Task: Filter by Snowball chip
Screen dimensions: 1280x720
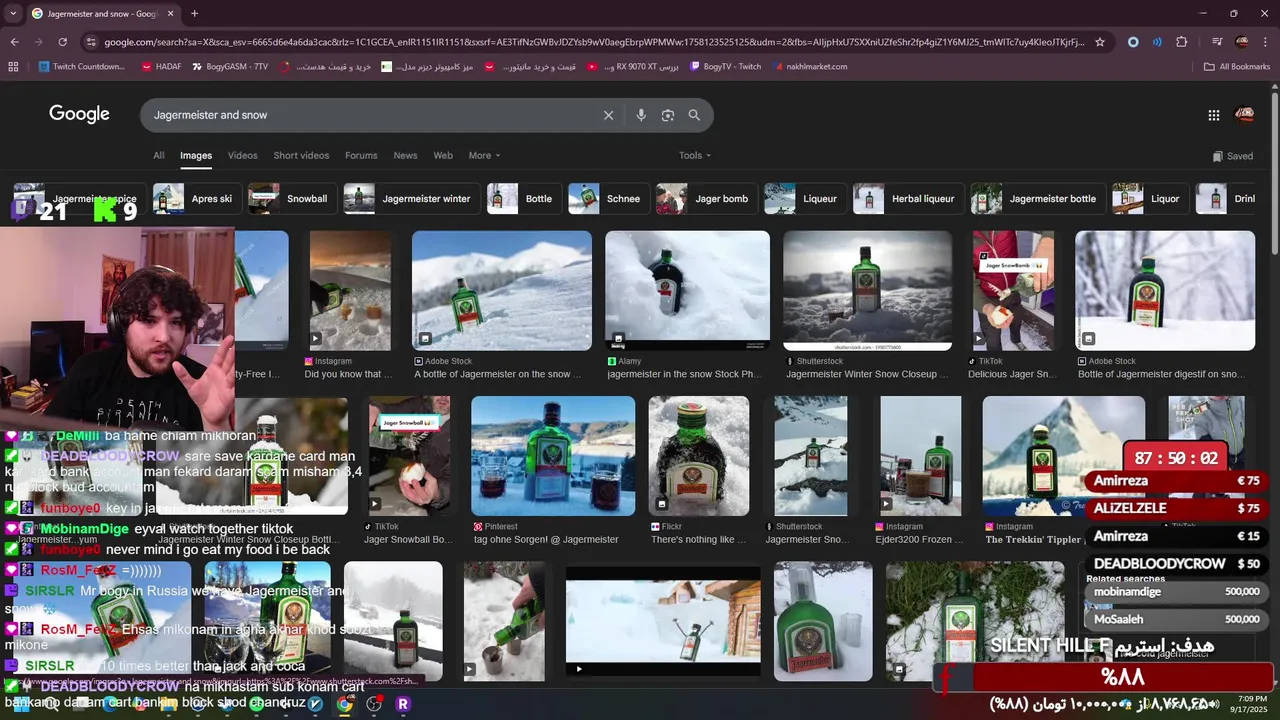Action: pos(291,199)
